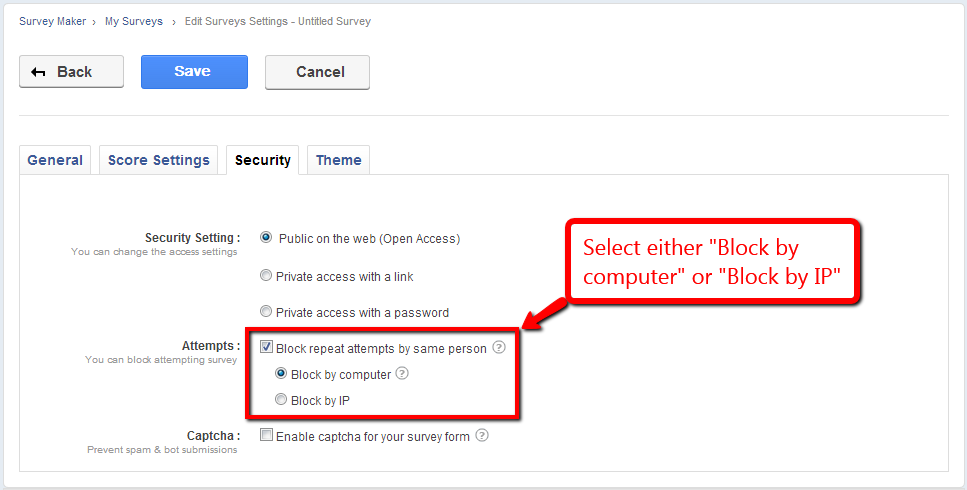Image resolution: width=967 pixels, height=490 pixels.
Task: Navigate to My Surveys breadcrumb
Action: pos(134,21)
